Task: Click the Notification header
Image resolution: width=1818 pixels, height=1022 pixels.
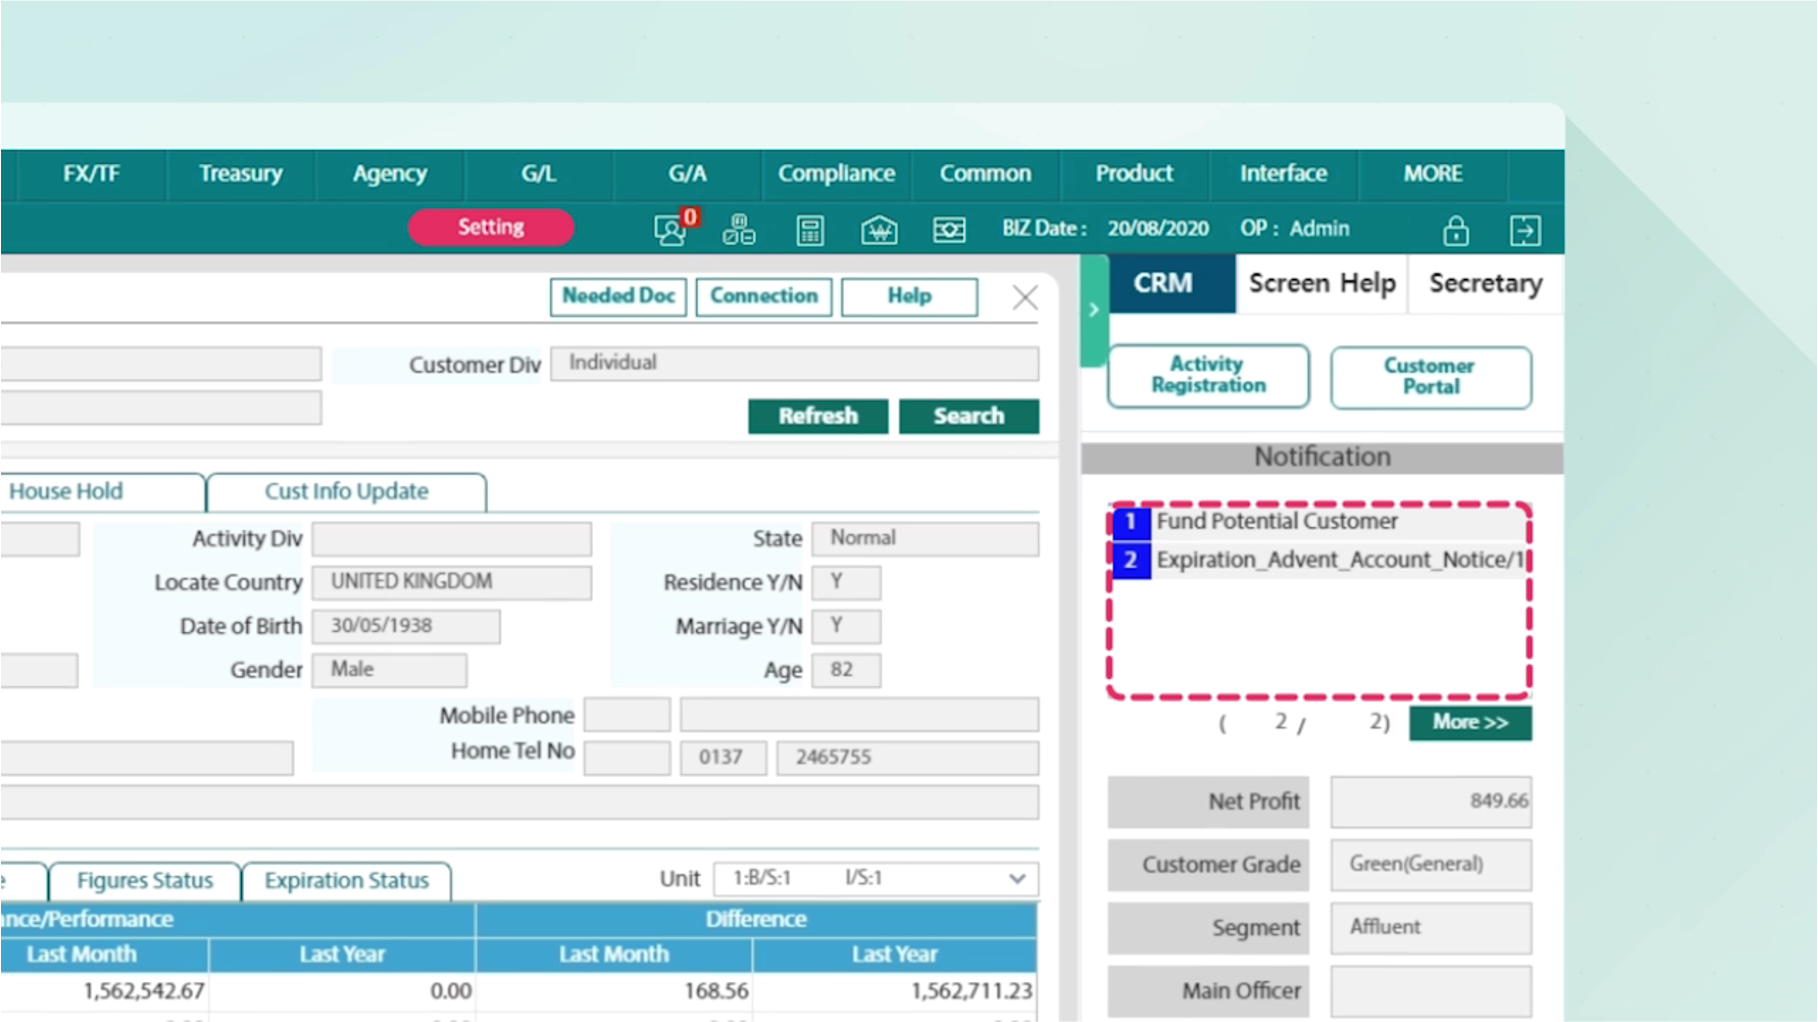Action: 1322,458
